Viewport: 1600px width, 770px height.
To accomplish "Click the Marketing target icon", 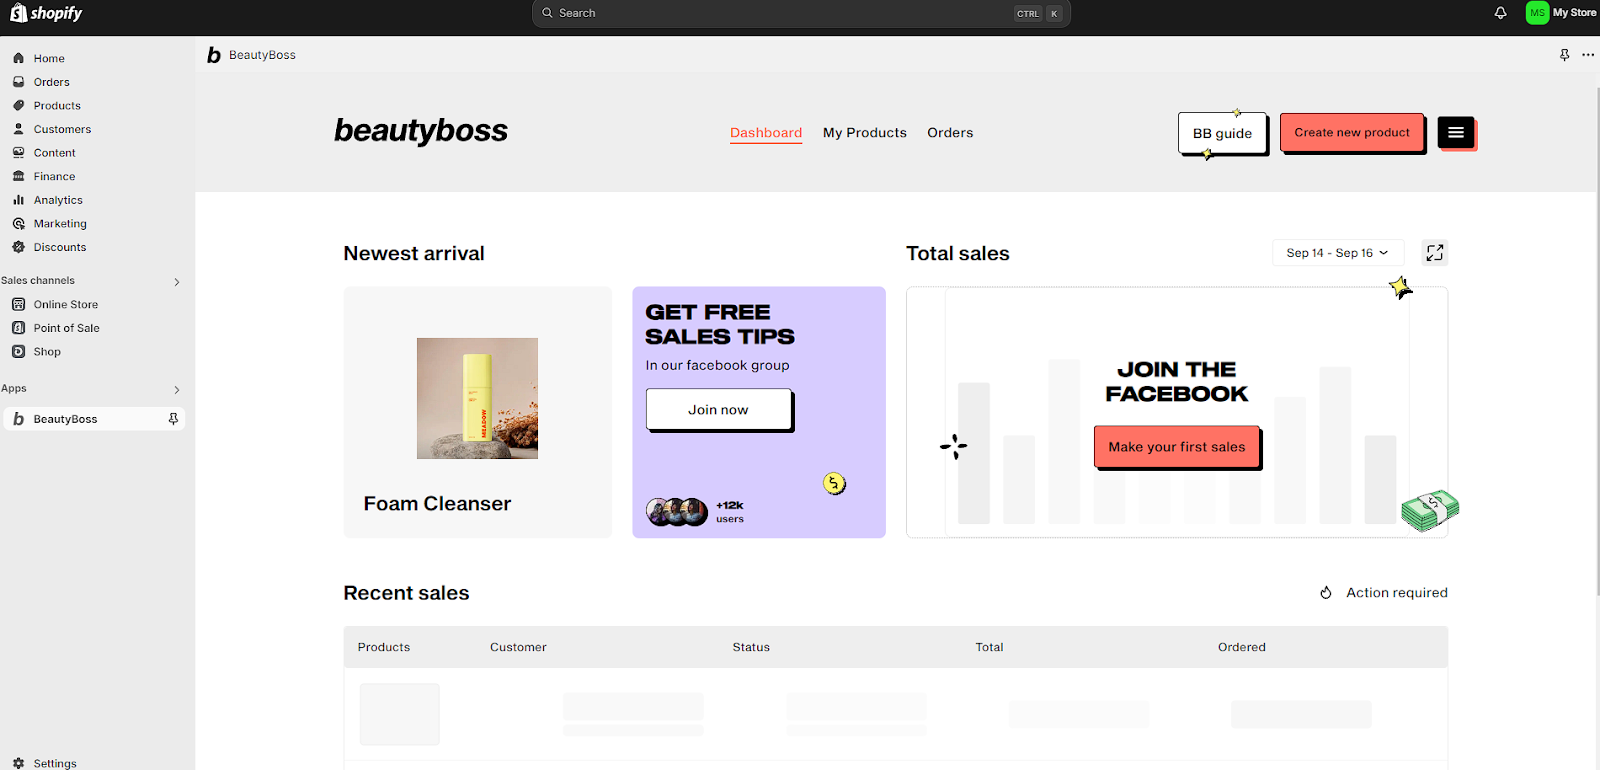I will (18, 224).
